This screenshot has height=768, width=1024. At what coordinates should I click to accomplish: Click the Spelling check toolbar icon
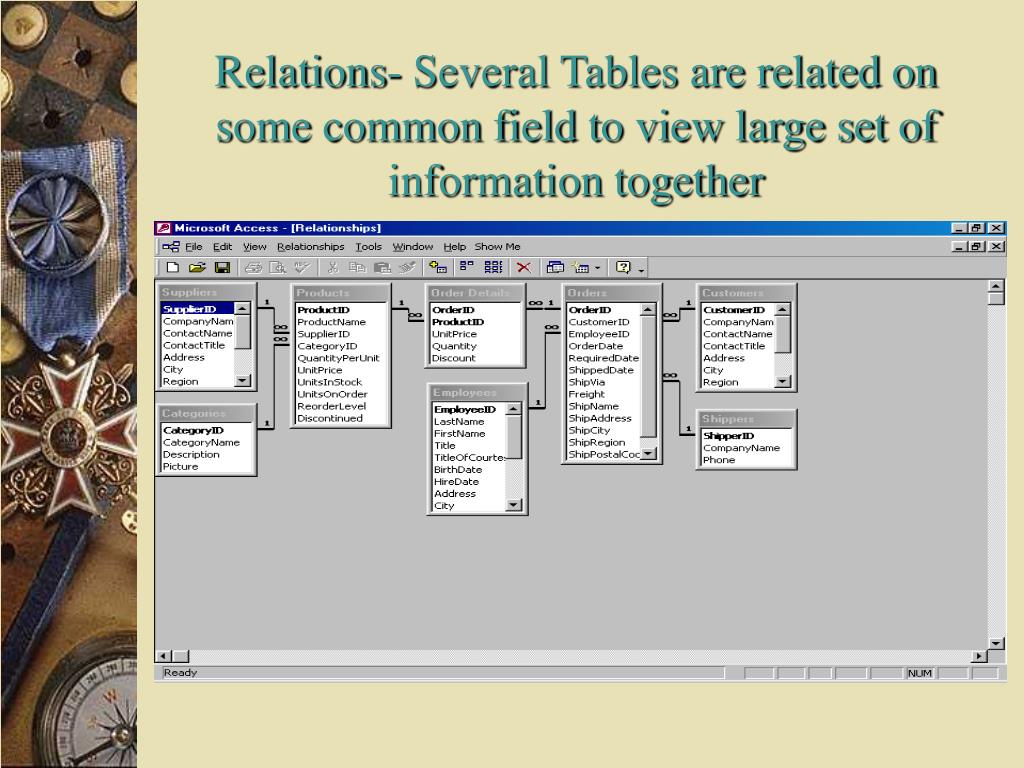tap(302, 267)
